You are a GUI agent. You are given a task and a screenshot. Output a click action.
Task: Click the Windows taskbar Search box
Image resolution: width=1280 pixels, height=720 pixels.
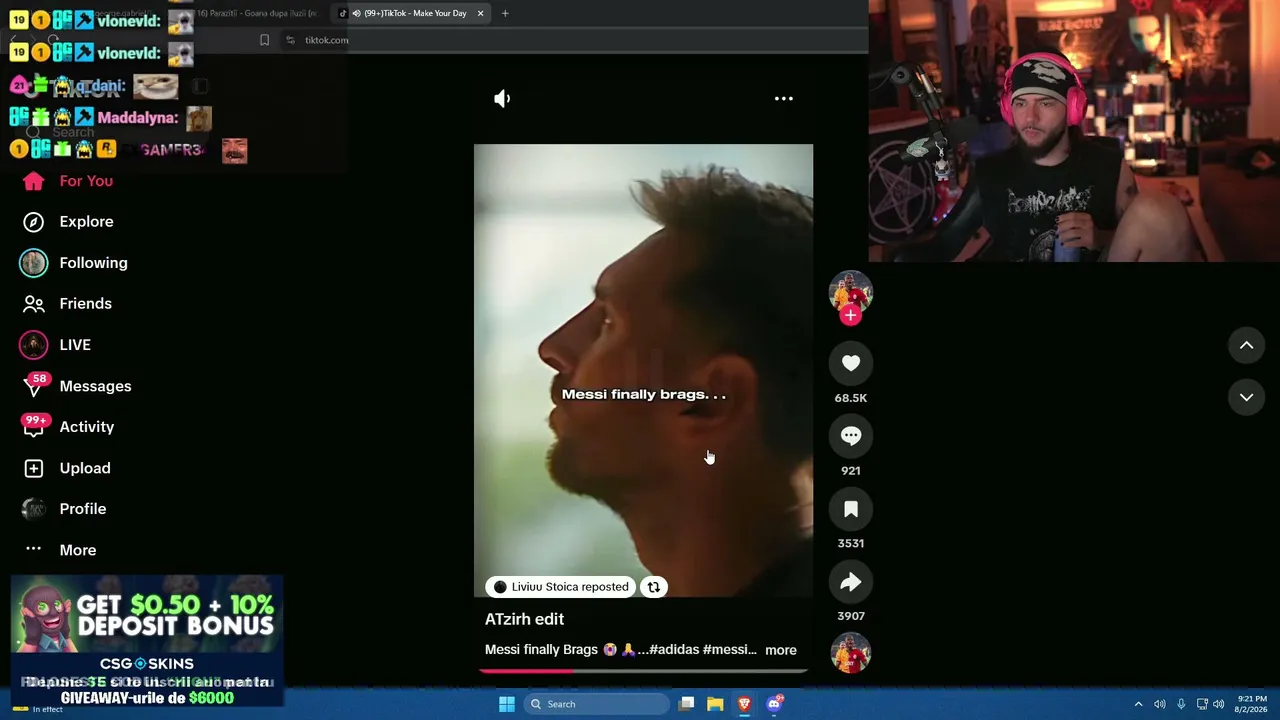[x=596, y=704]
